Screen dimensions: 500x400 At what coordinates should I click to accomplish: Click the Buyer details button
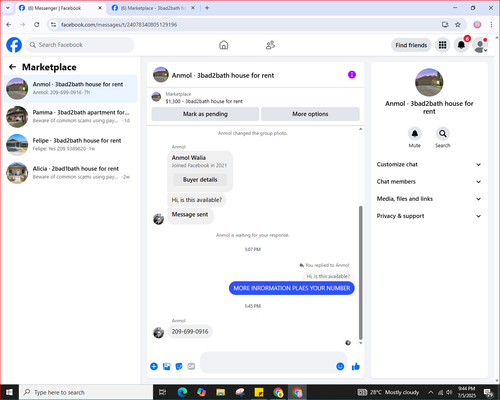[x=200, y=180]
